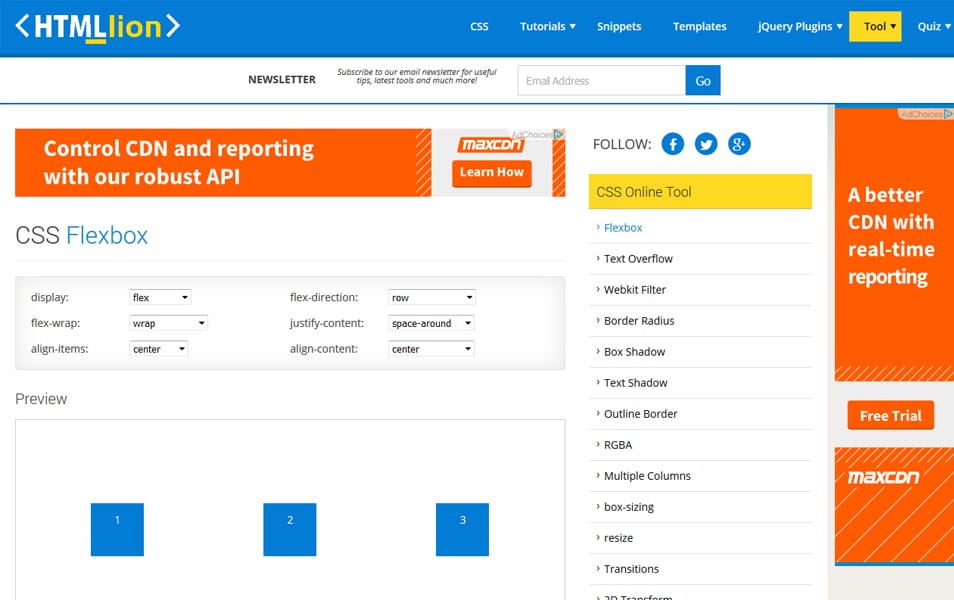Open the flex-direction dropdown
This screenshot has width=954, height=600.
[x=431, y=298]
